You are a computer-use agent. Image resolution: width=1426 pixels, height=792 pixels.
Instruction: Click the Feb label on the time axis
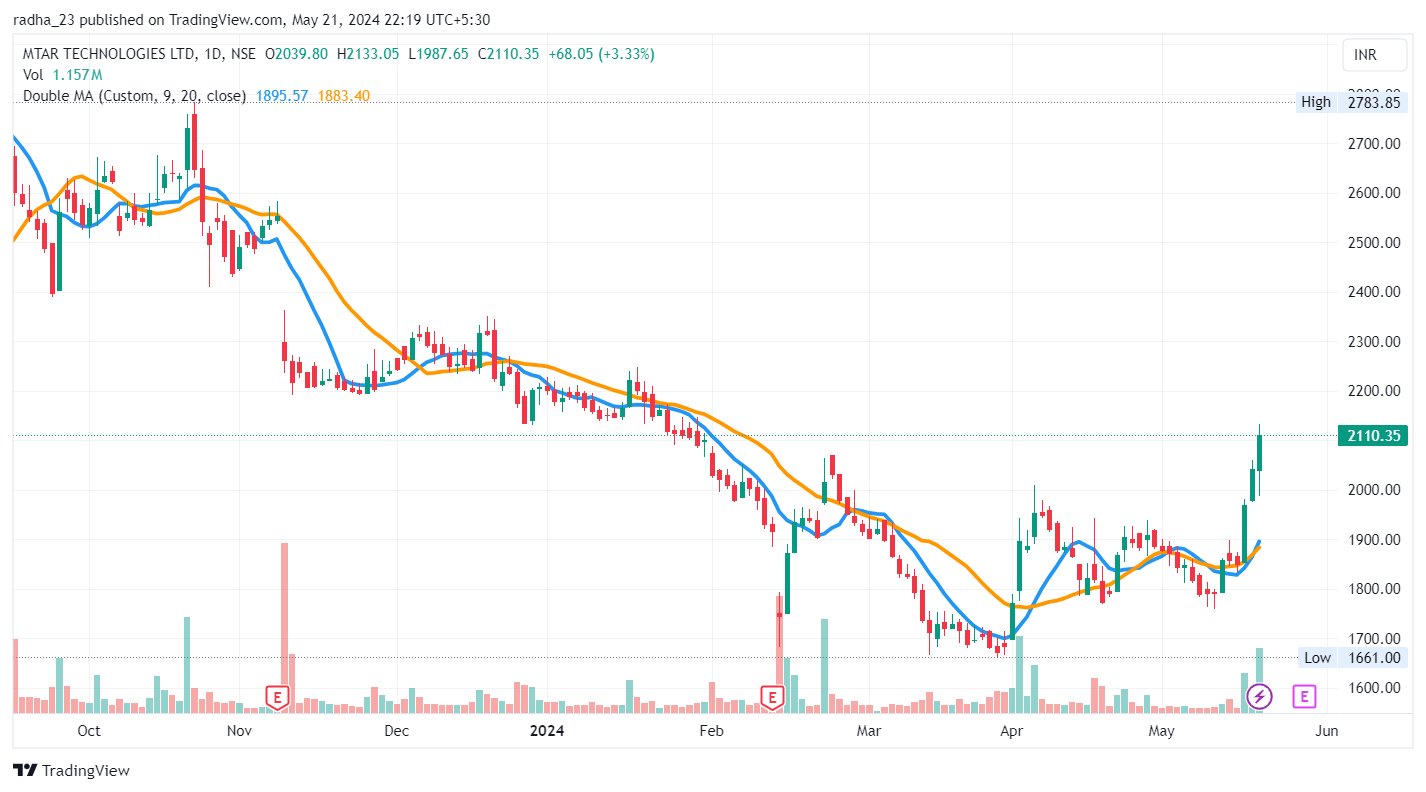[x=711, y=731]
